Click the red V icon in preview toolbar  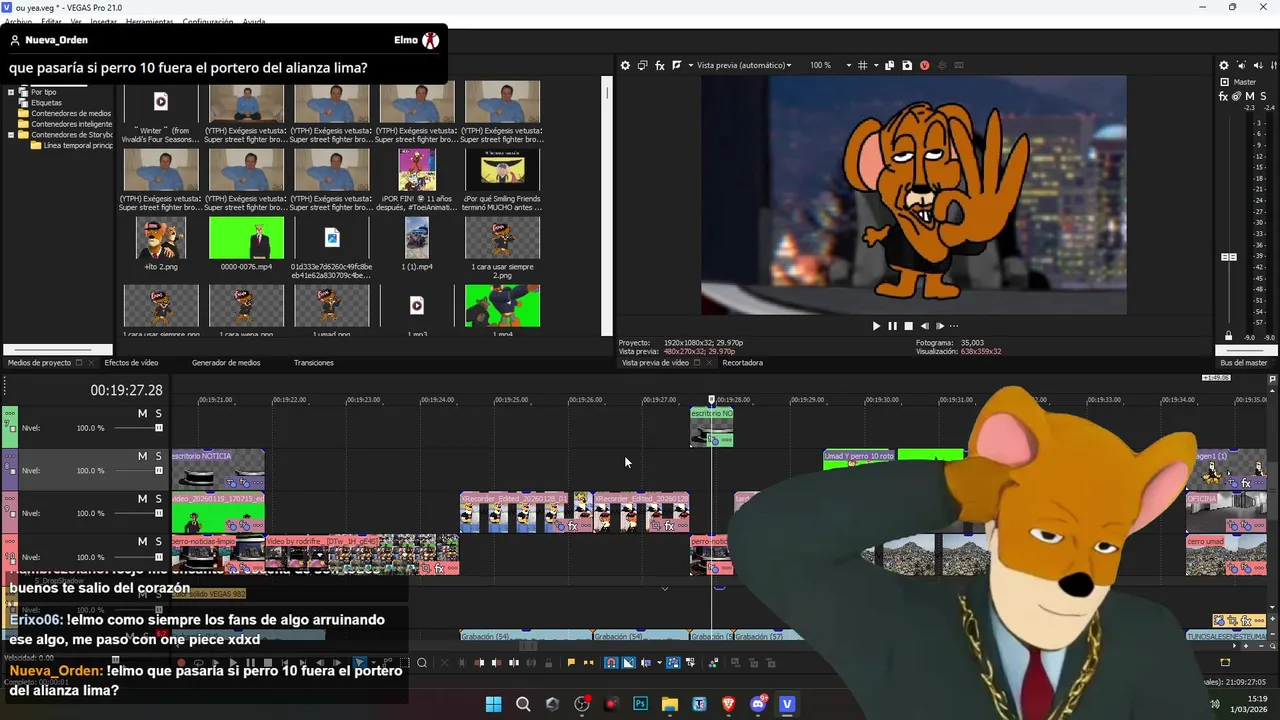pyautogui.click(x=924, y=65)
